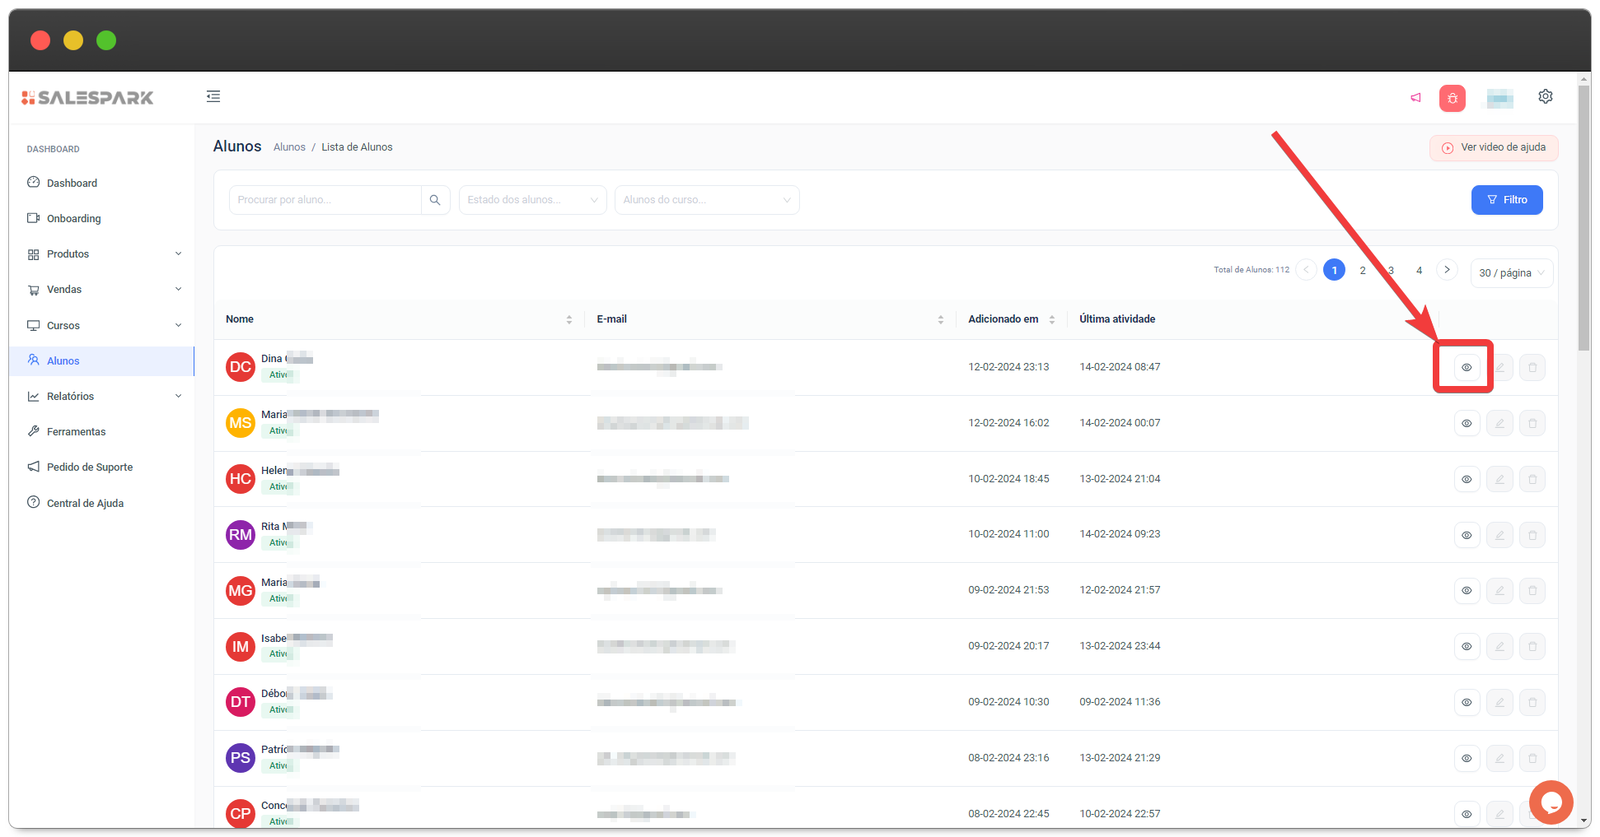Click eye icon in the HC student row
Viewport: 1600px width, 837px height.
(x=1466, y=479)
